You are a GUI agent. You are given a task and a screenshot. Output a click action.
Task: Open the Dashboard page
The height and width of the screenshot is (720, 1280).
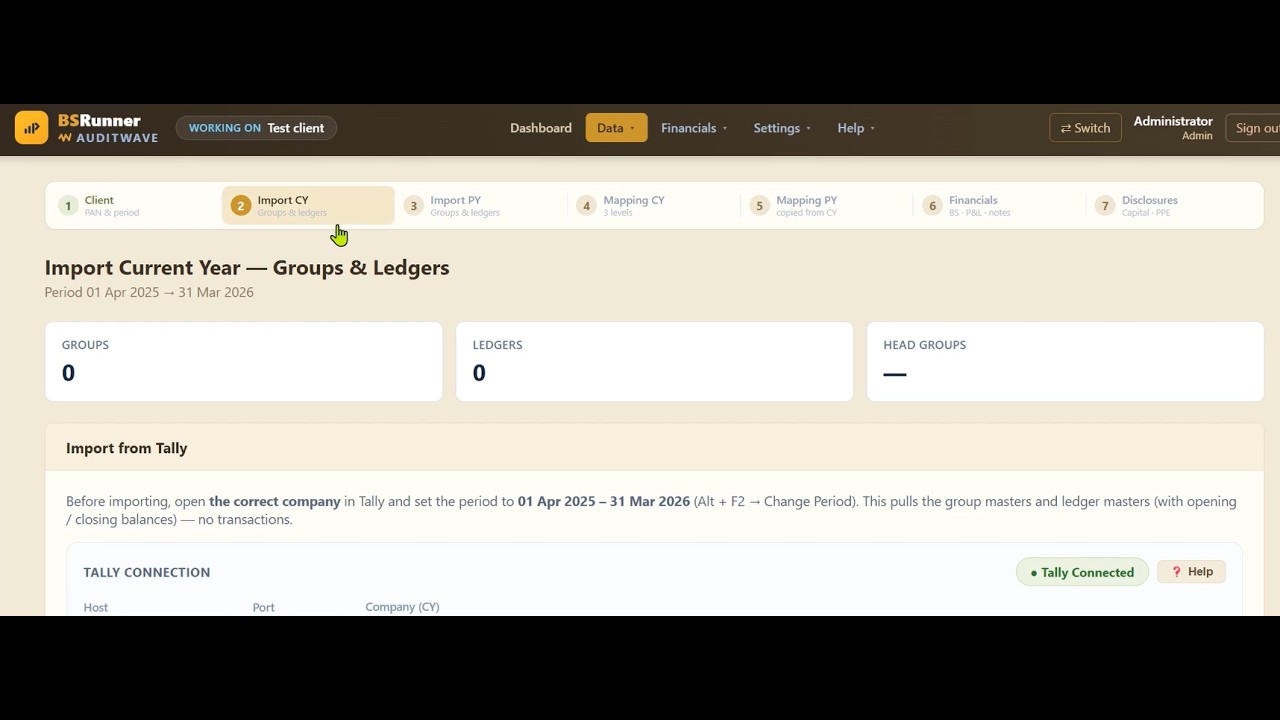coord(541,128)
